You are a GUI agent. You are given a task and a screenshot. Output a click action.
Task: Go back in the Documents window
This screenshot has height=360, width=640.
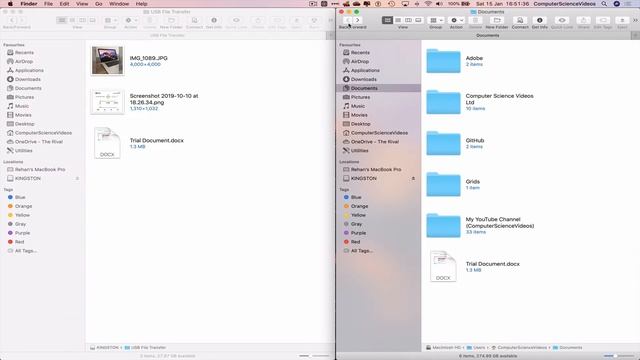click(347, 20)
